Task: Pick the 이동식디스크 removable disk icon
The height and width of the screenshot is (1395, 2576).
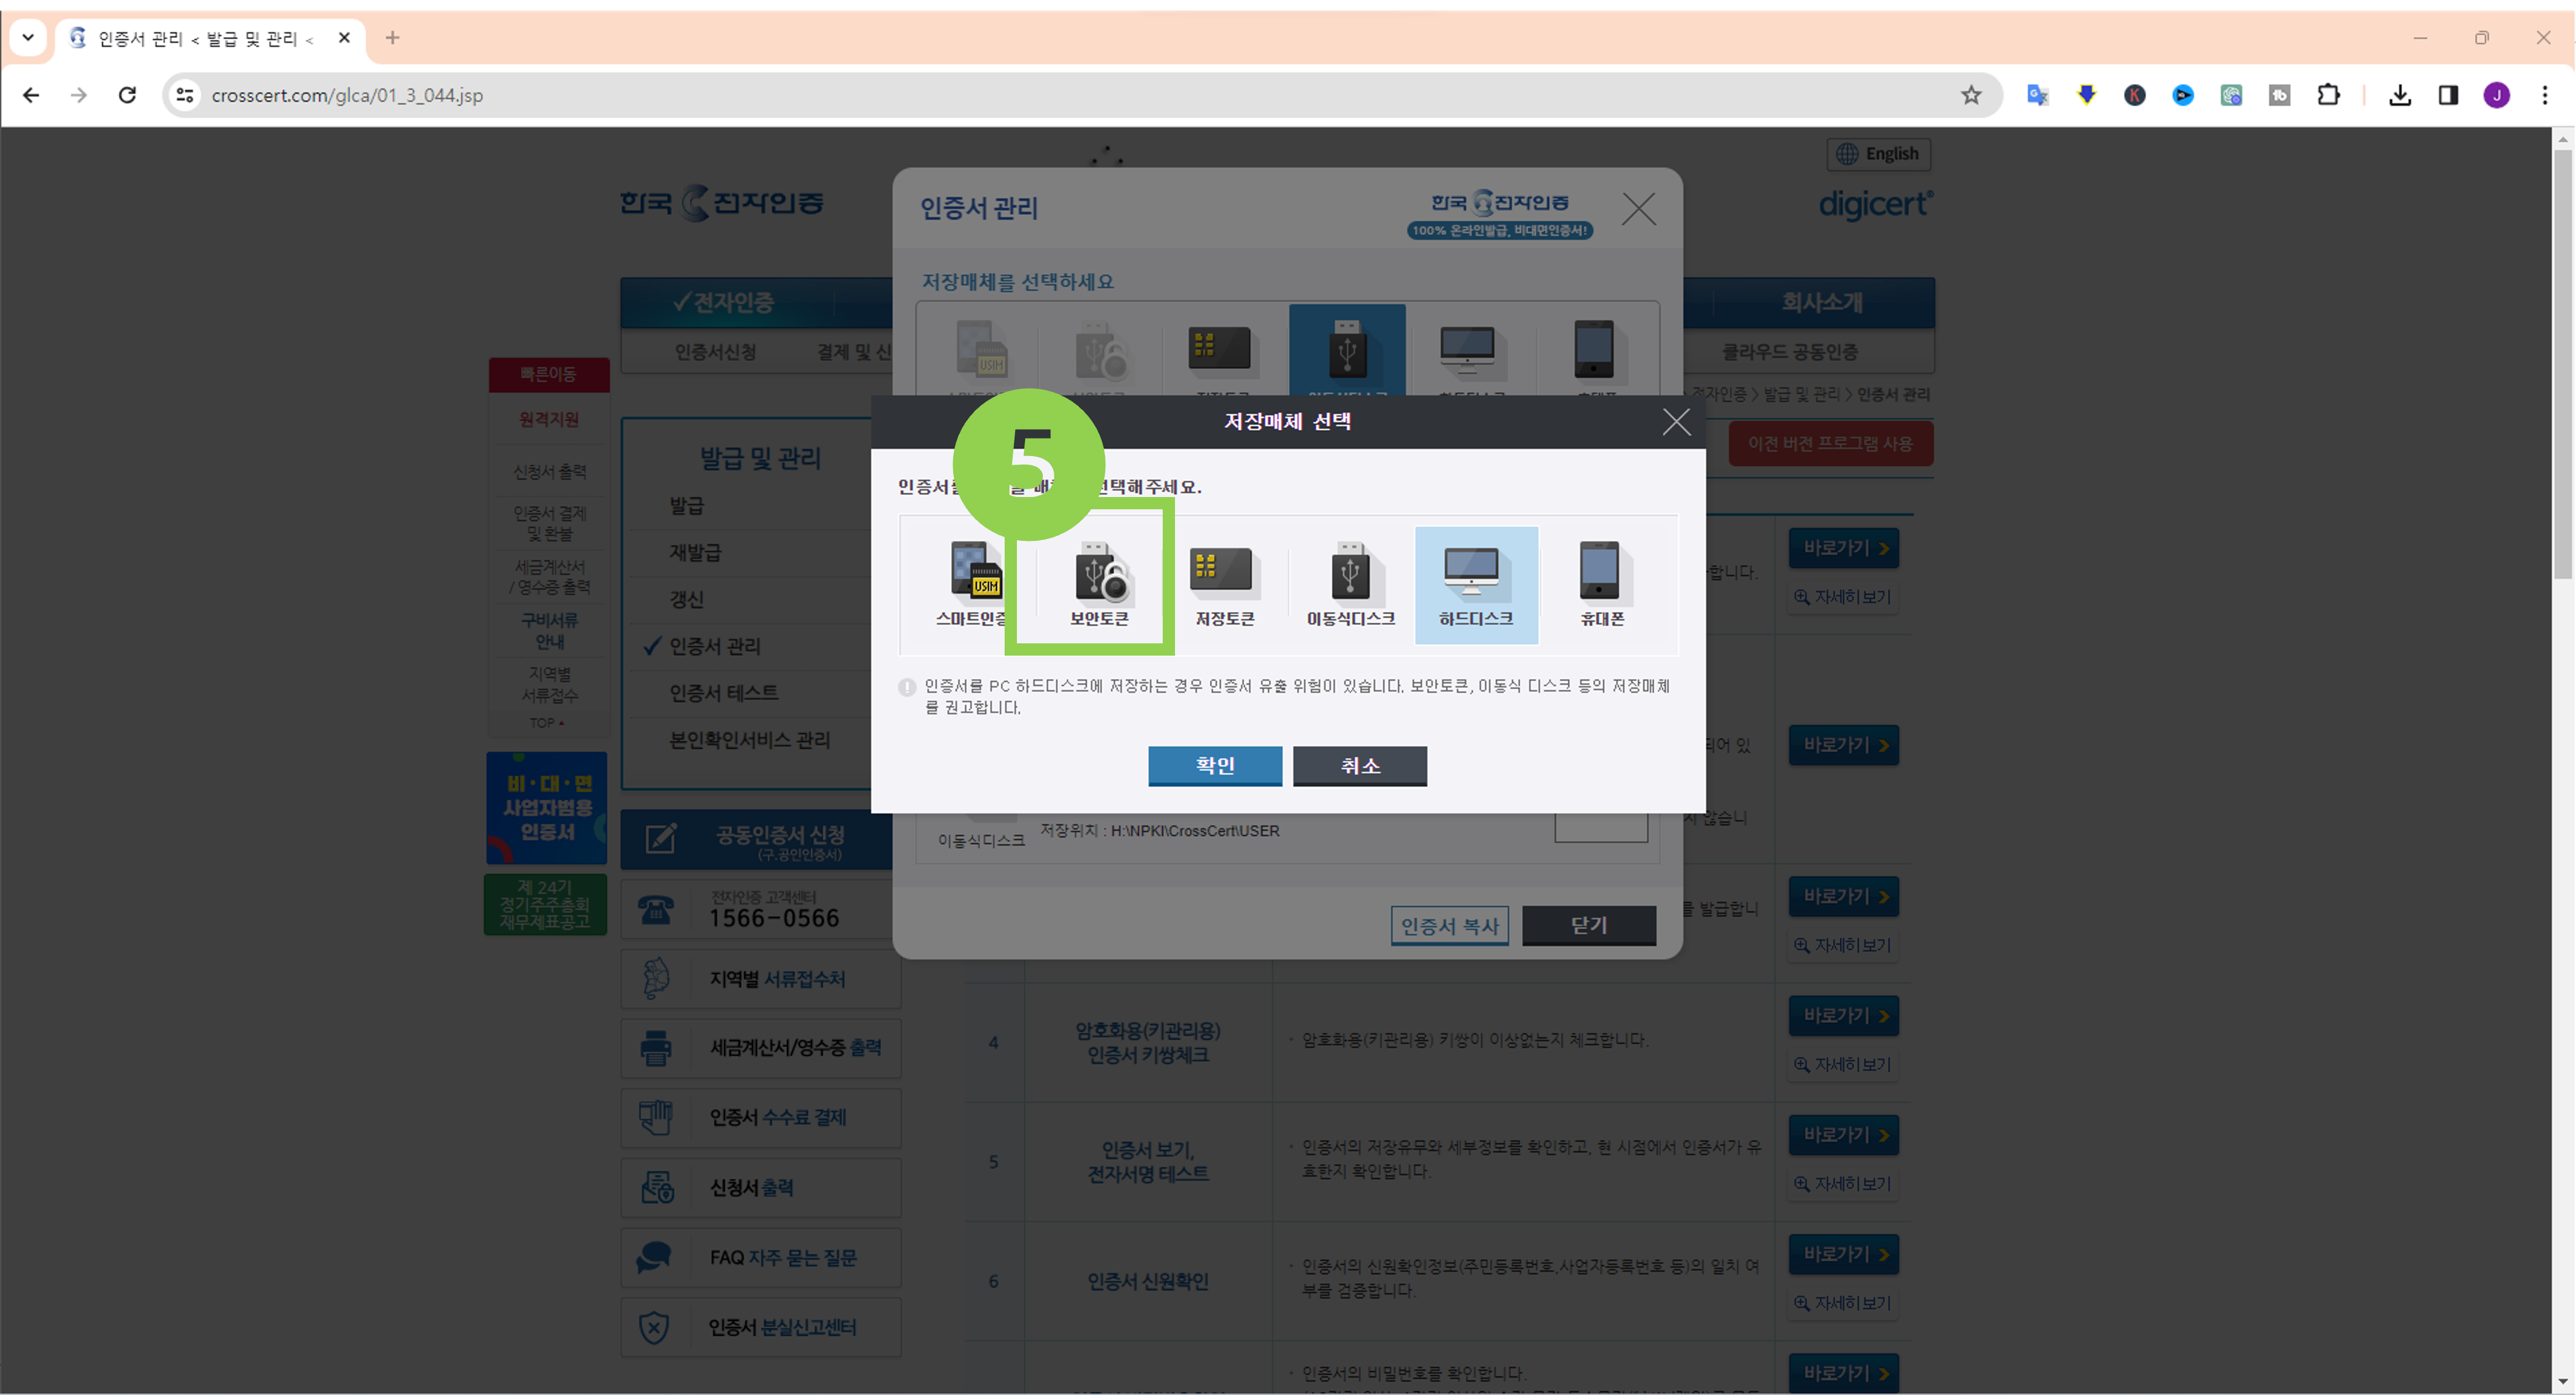Action: (1350, 583)
